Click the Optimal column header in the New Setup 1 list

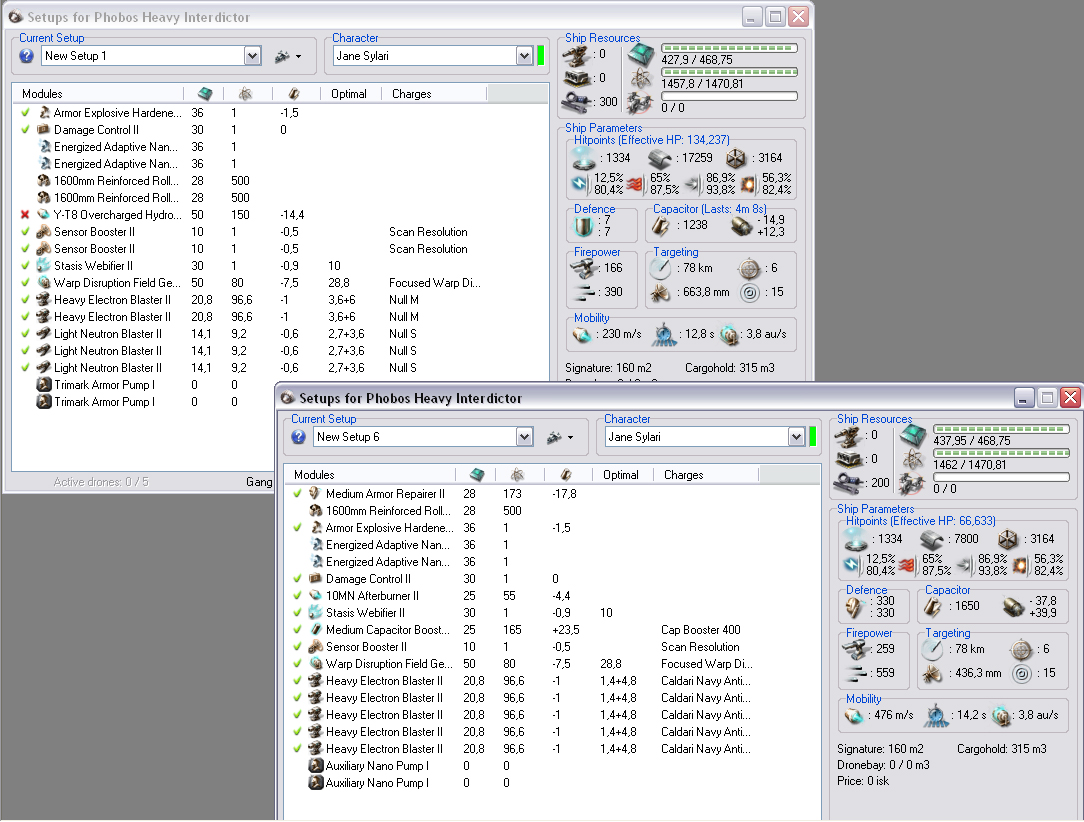point(349,94)
